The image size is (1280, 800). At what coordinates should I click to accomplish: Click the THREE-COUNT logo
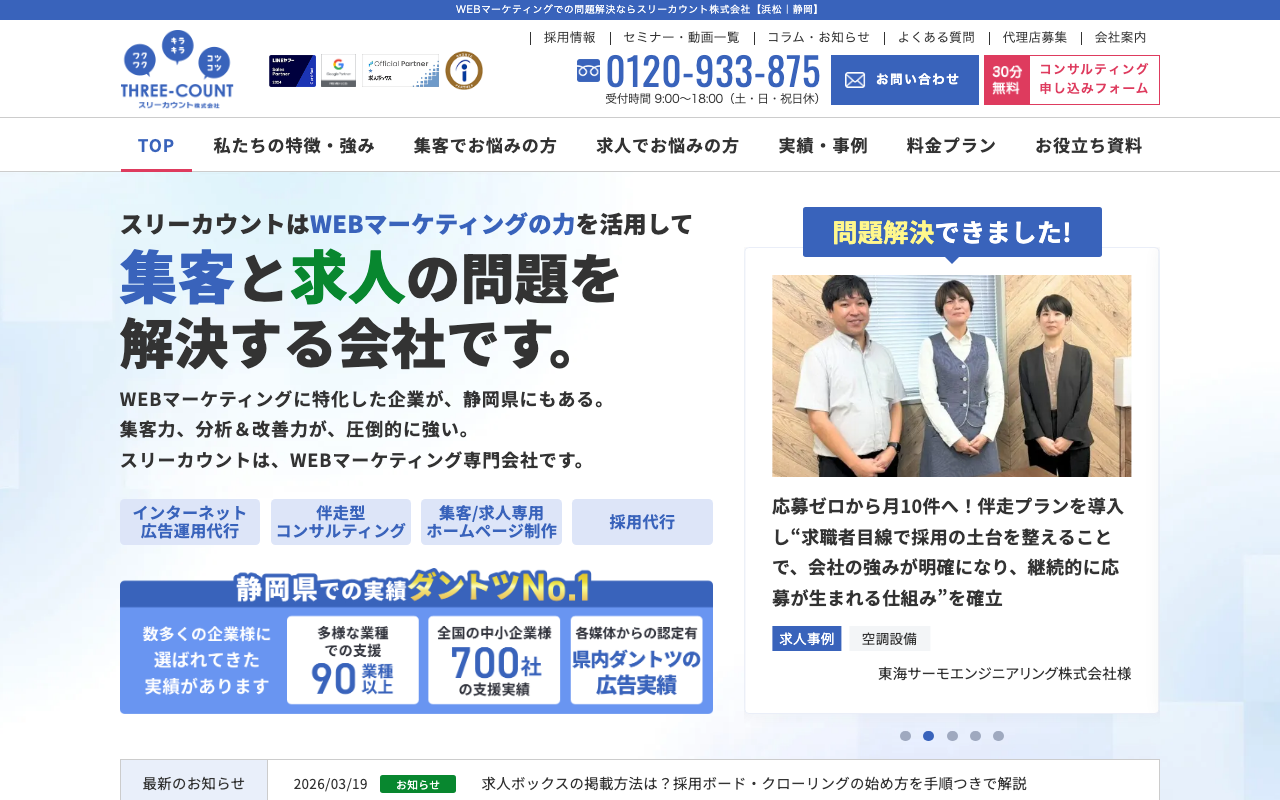[177, 70]
